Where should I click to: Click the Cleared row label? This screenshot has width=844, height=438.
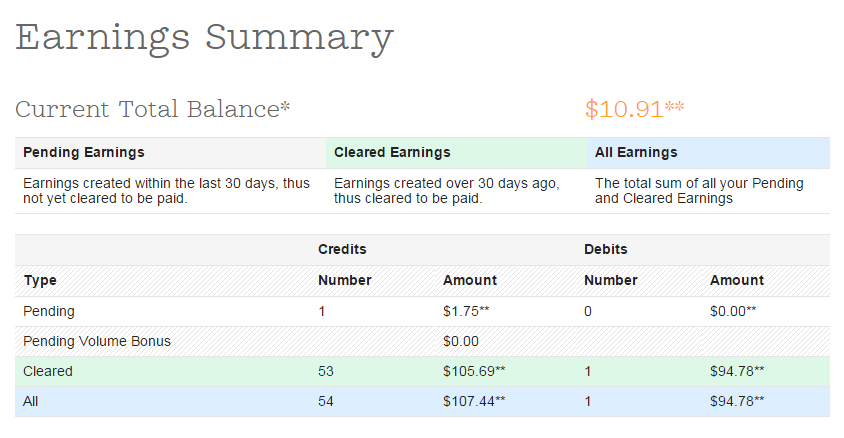pos(48,371)
